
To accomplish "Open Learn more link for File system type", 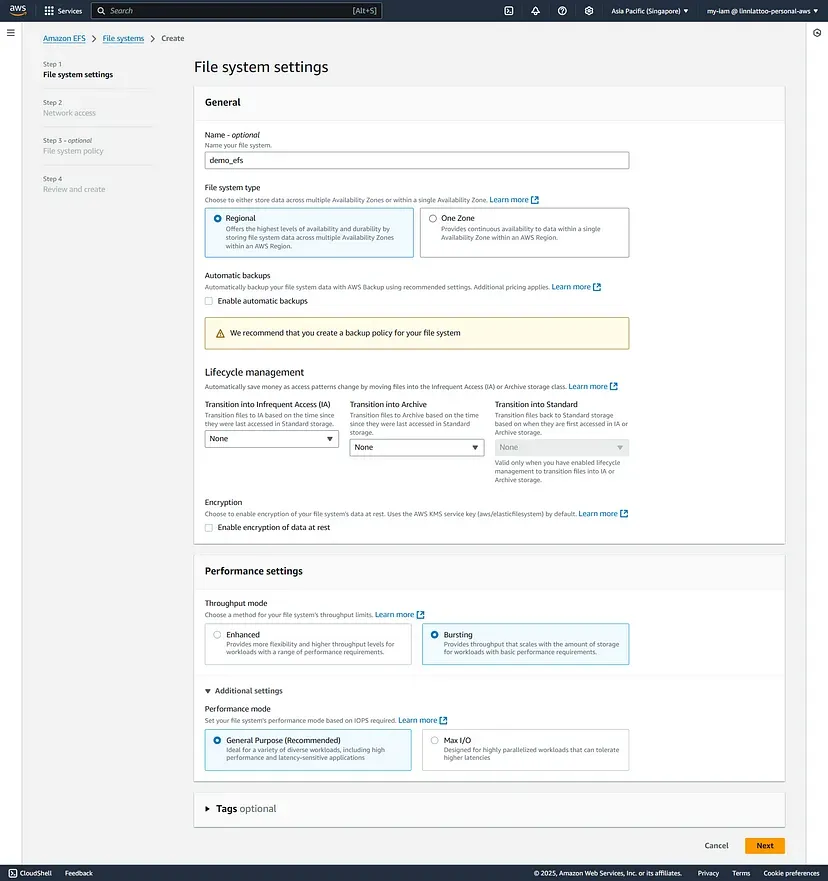I will click(509, 200).
